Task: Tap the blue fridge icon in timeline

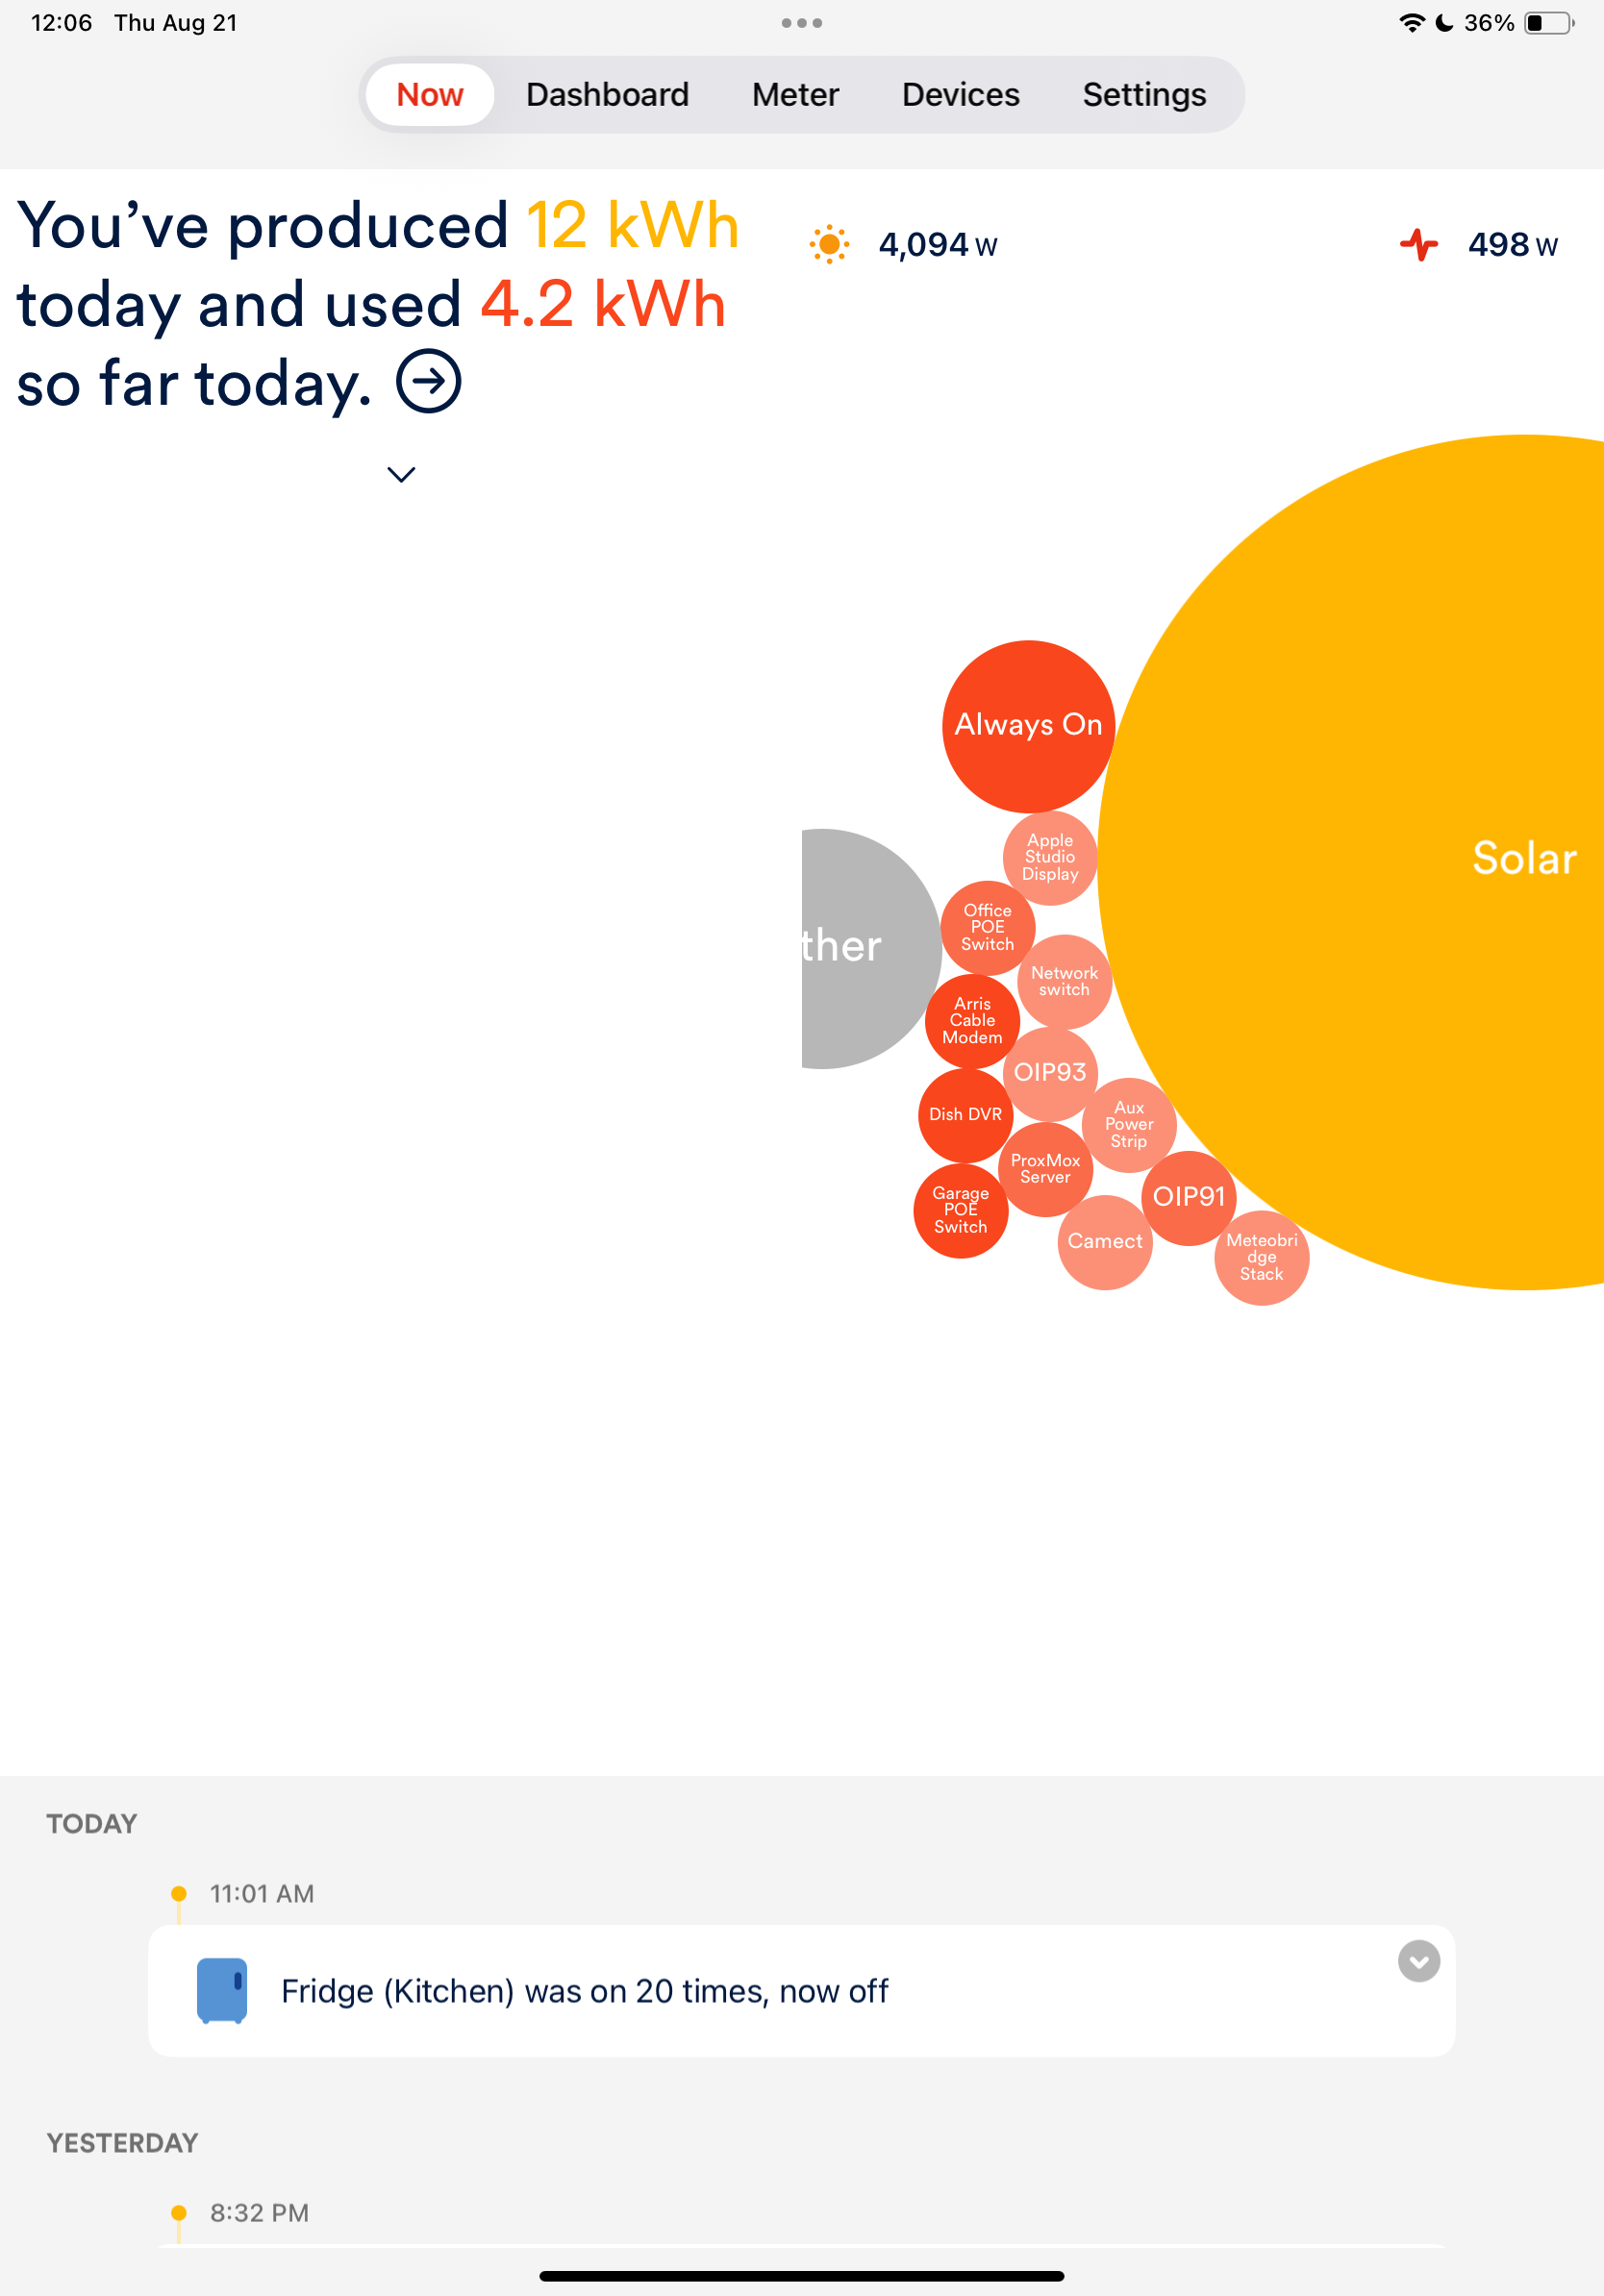Action: point(222,1990)
